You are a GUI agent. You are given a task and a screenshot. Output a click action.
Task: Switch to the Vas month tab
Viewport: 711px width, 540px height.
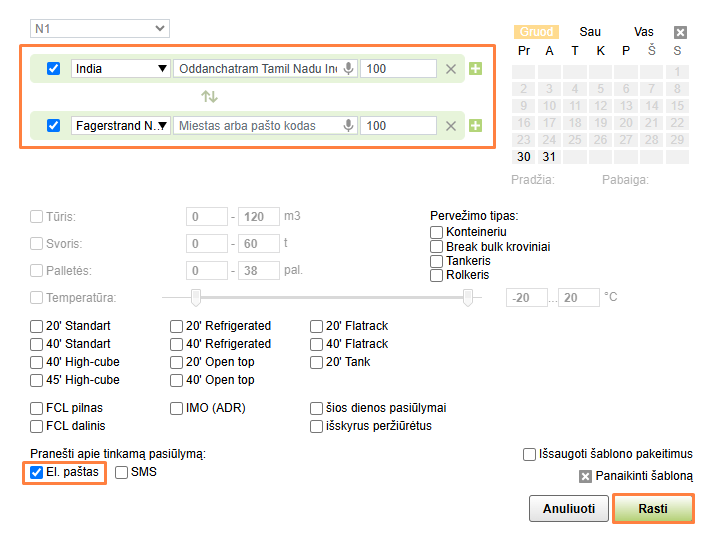tap(644, 32)
